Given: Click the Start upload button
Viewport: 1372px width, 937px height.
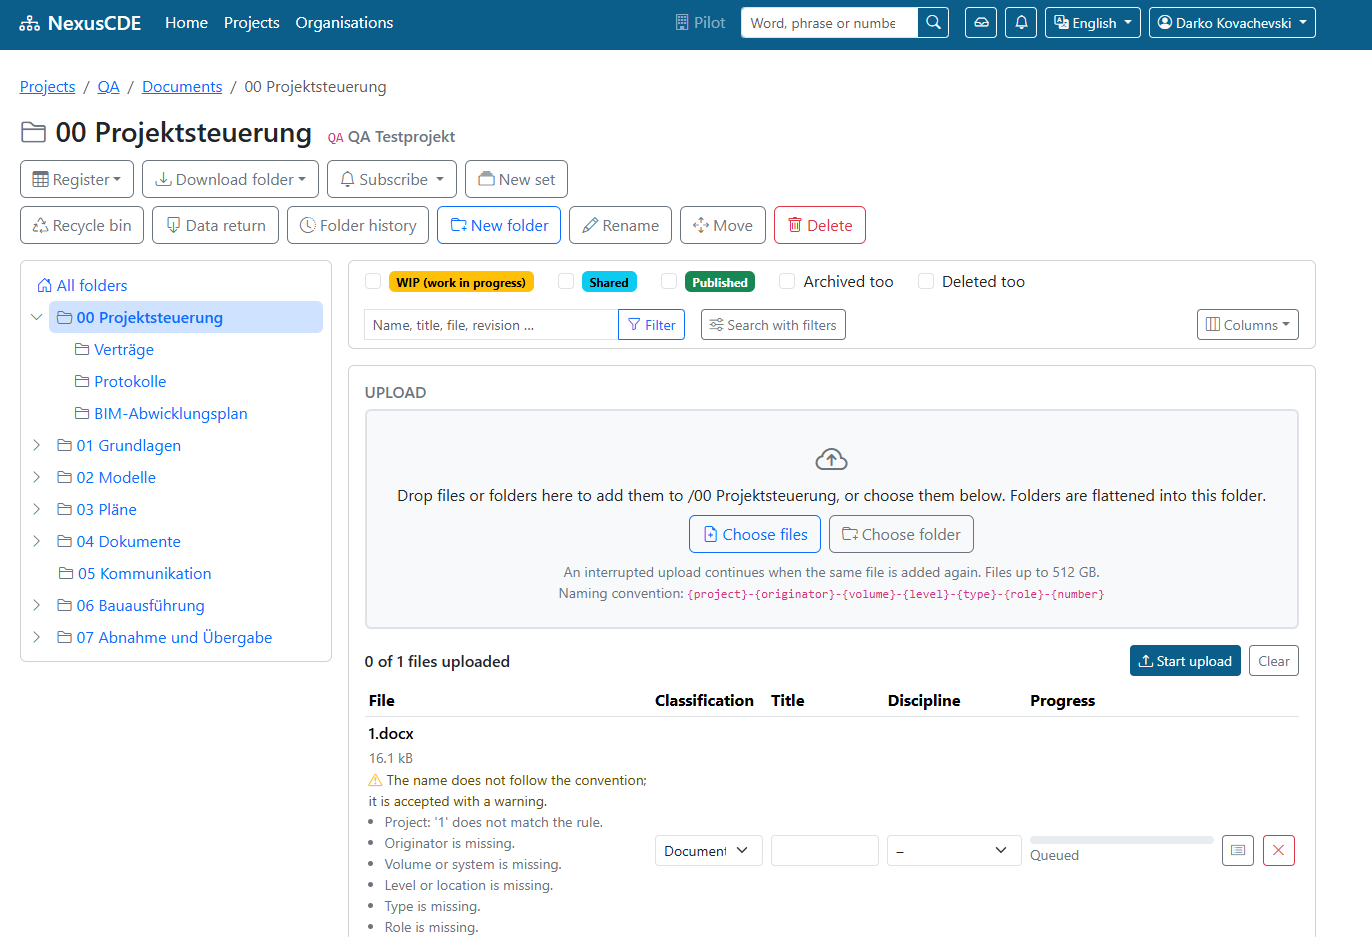Looking at the screenshot, I should 1185,661.
